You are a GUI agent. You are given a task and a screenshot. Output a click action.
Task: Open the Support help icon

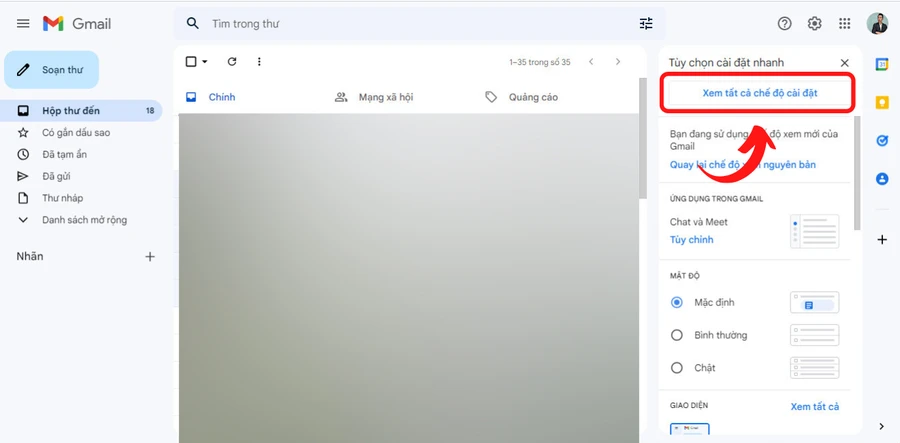point(784,24)
